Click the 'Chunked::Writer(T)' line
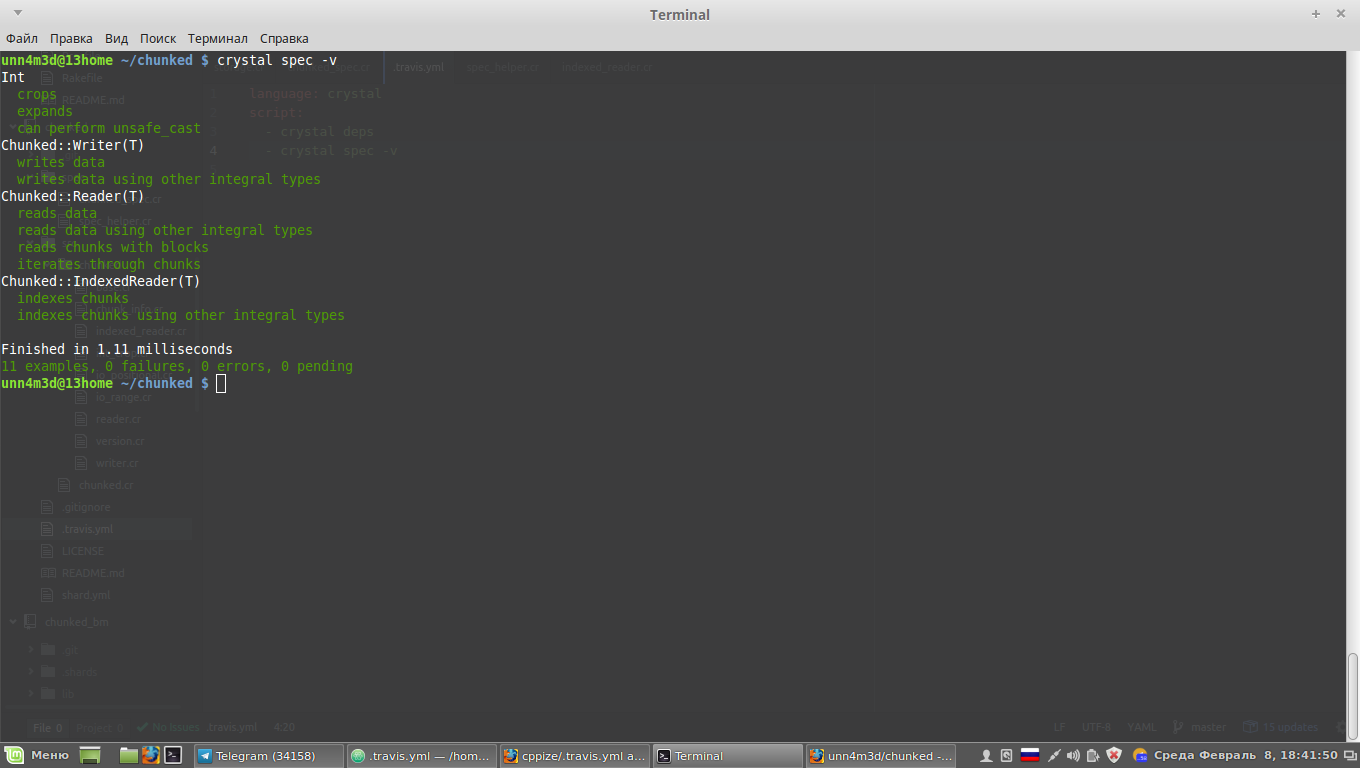Image resolution: width=1360 pixels, height=768 pixels. click(x=73, y=145)
